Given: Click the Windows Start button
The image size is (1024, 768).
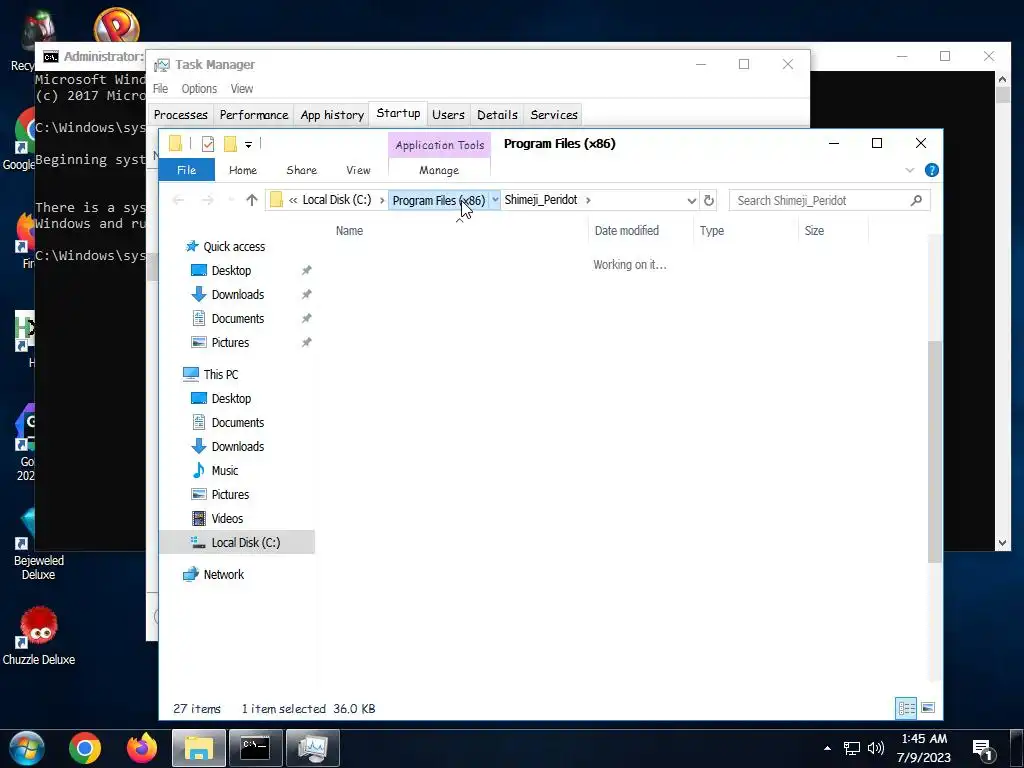Looking at the screenshot, I should (x=27, y=748).
